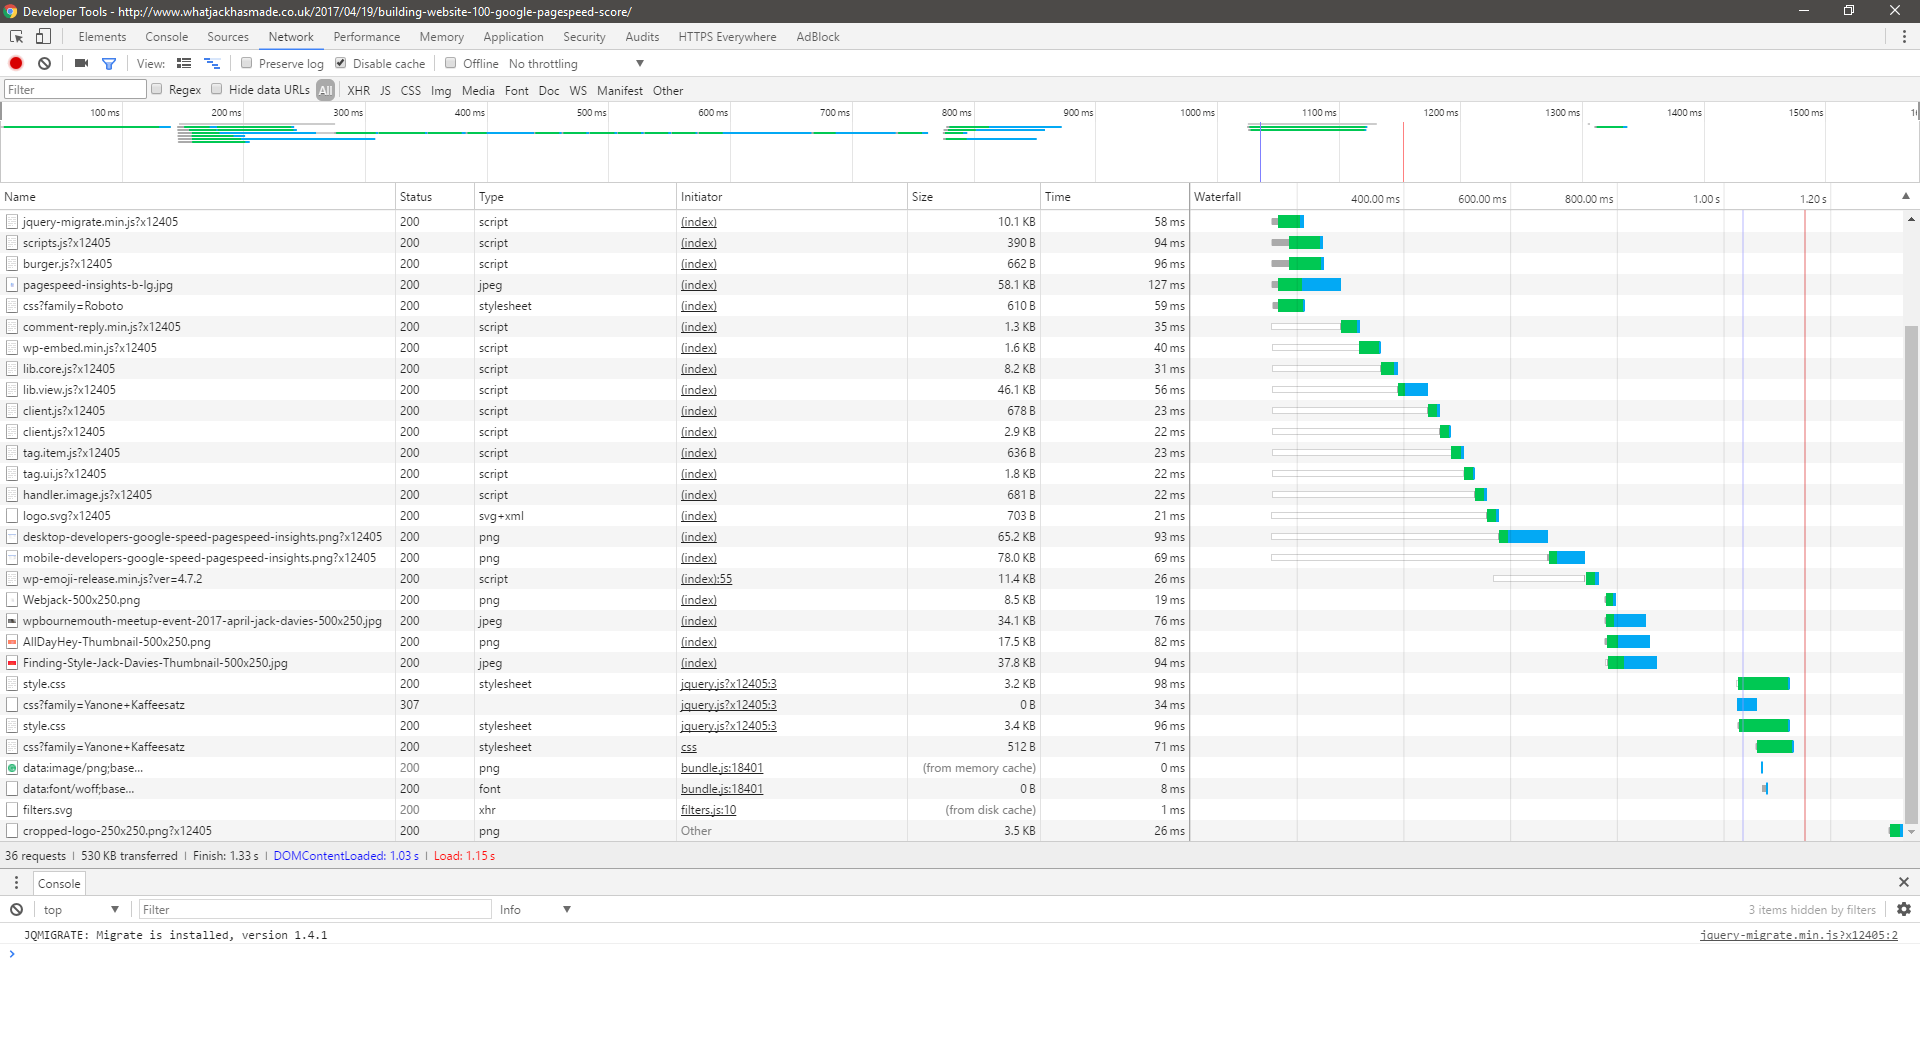Open the console context 'top' dropdown

(80, 909)
